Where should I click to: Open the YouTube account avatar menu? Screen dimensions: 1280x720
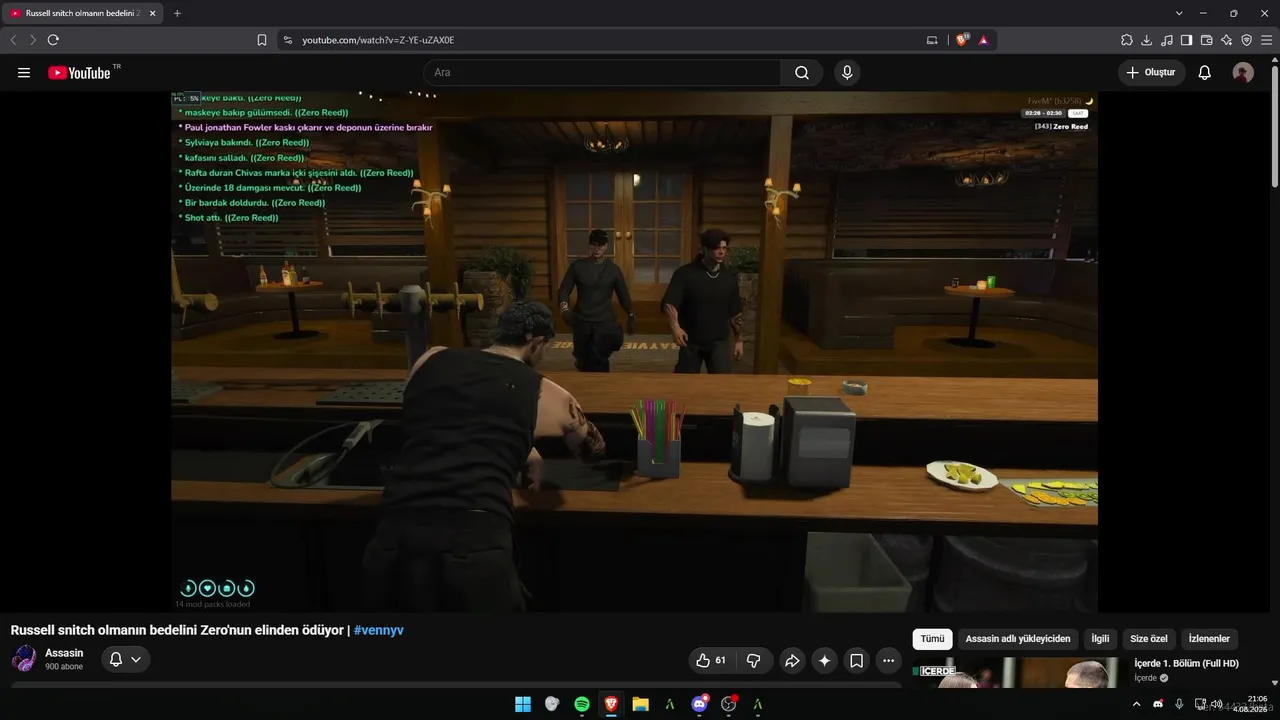tap(1243, 73)
